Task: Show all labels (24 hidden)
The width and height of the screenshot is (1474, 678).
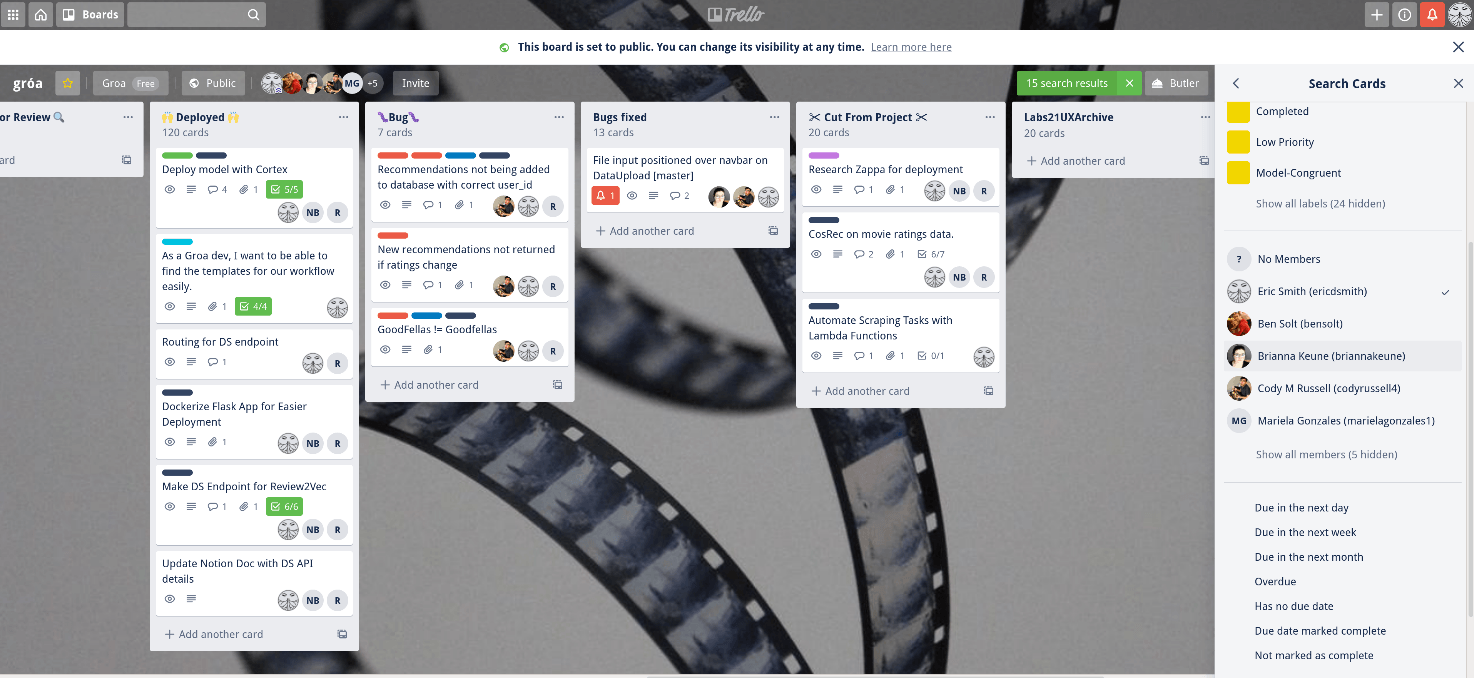Action: coord(1320,204)
